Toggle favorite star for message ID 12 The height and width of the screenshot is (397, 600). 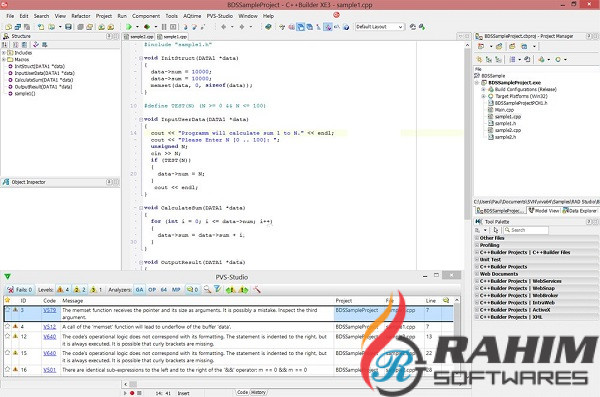coord(7,336)
